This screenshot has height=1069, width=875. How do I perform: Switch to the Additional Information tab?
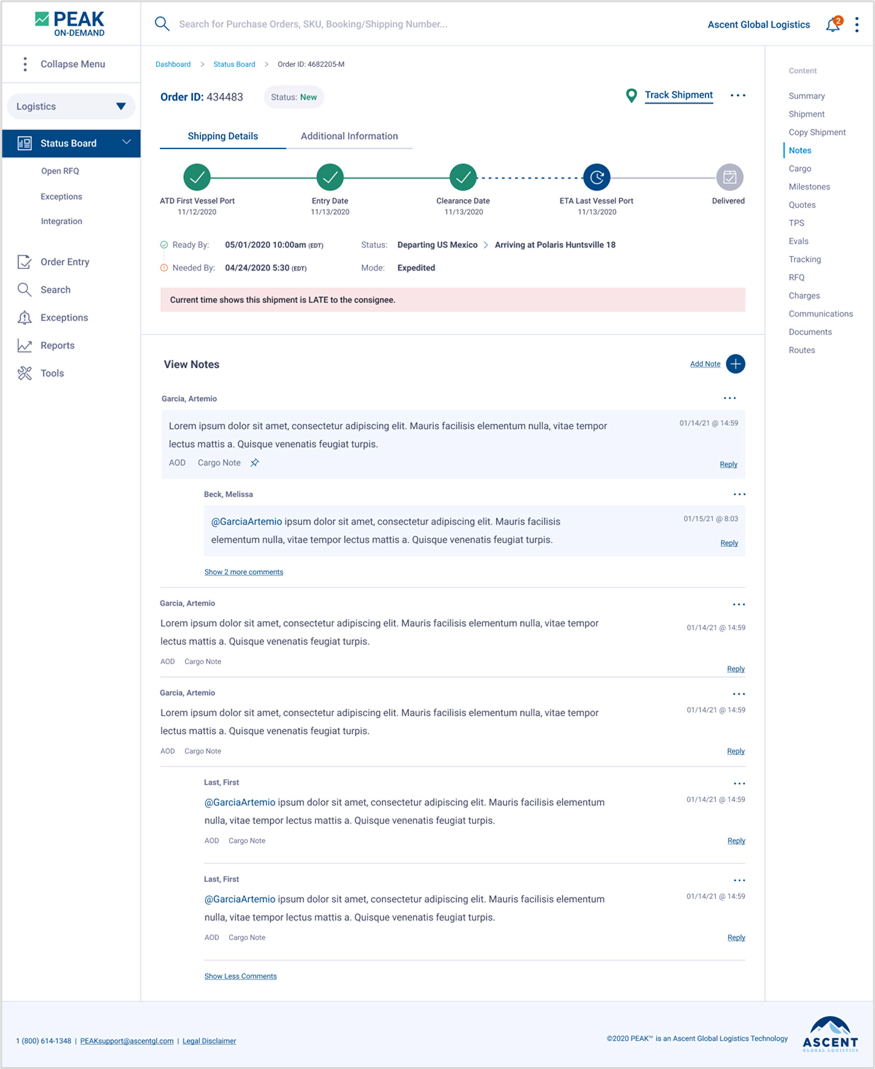point(349,136)
